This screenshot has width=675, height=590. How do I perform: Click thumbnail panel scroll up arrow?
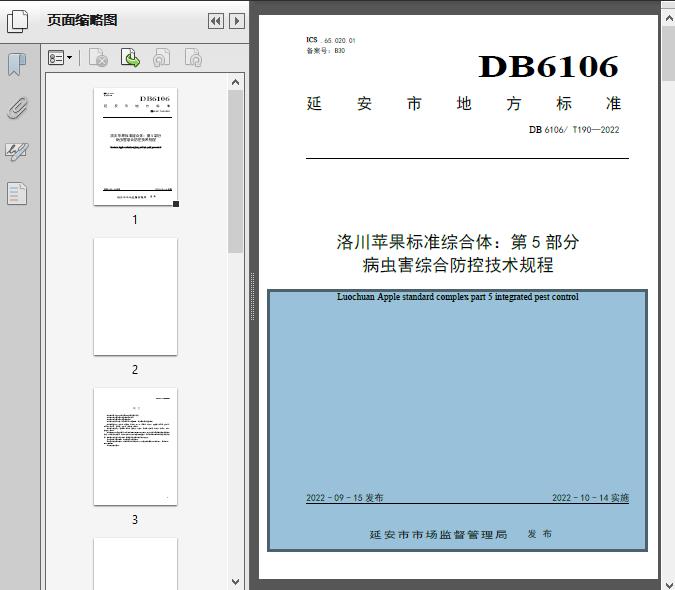[235, 82]
